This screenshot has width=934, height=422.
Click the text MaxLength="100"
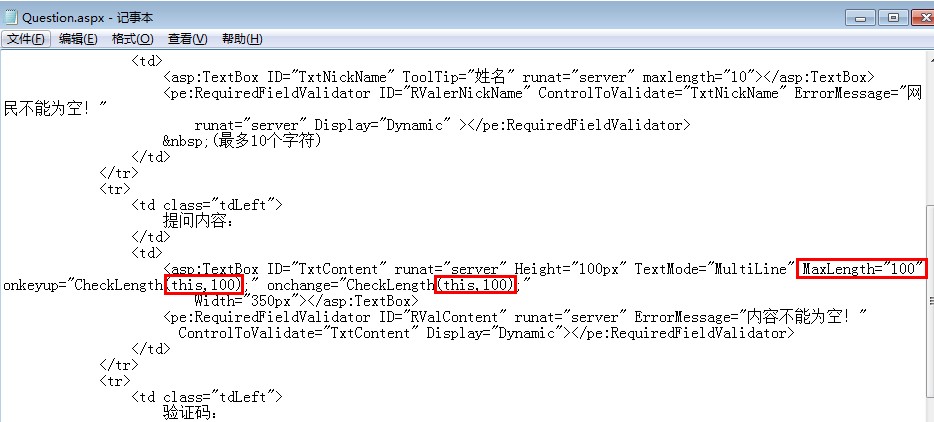[863, 269]
